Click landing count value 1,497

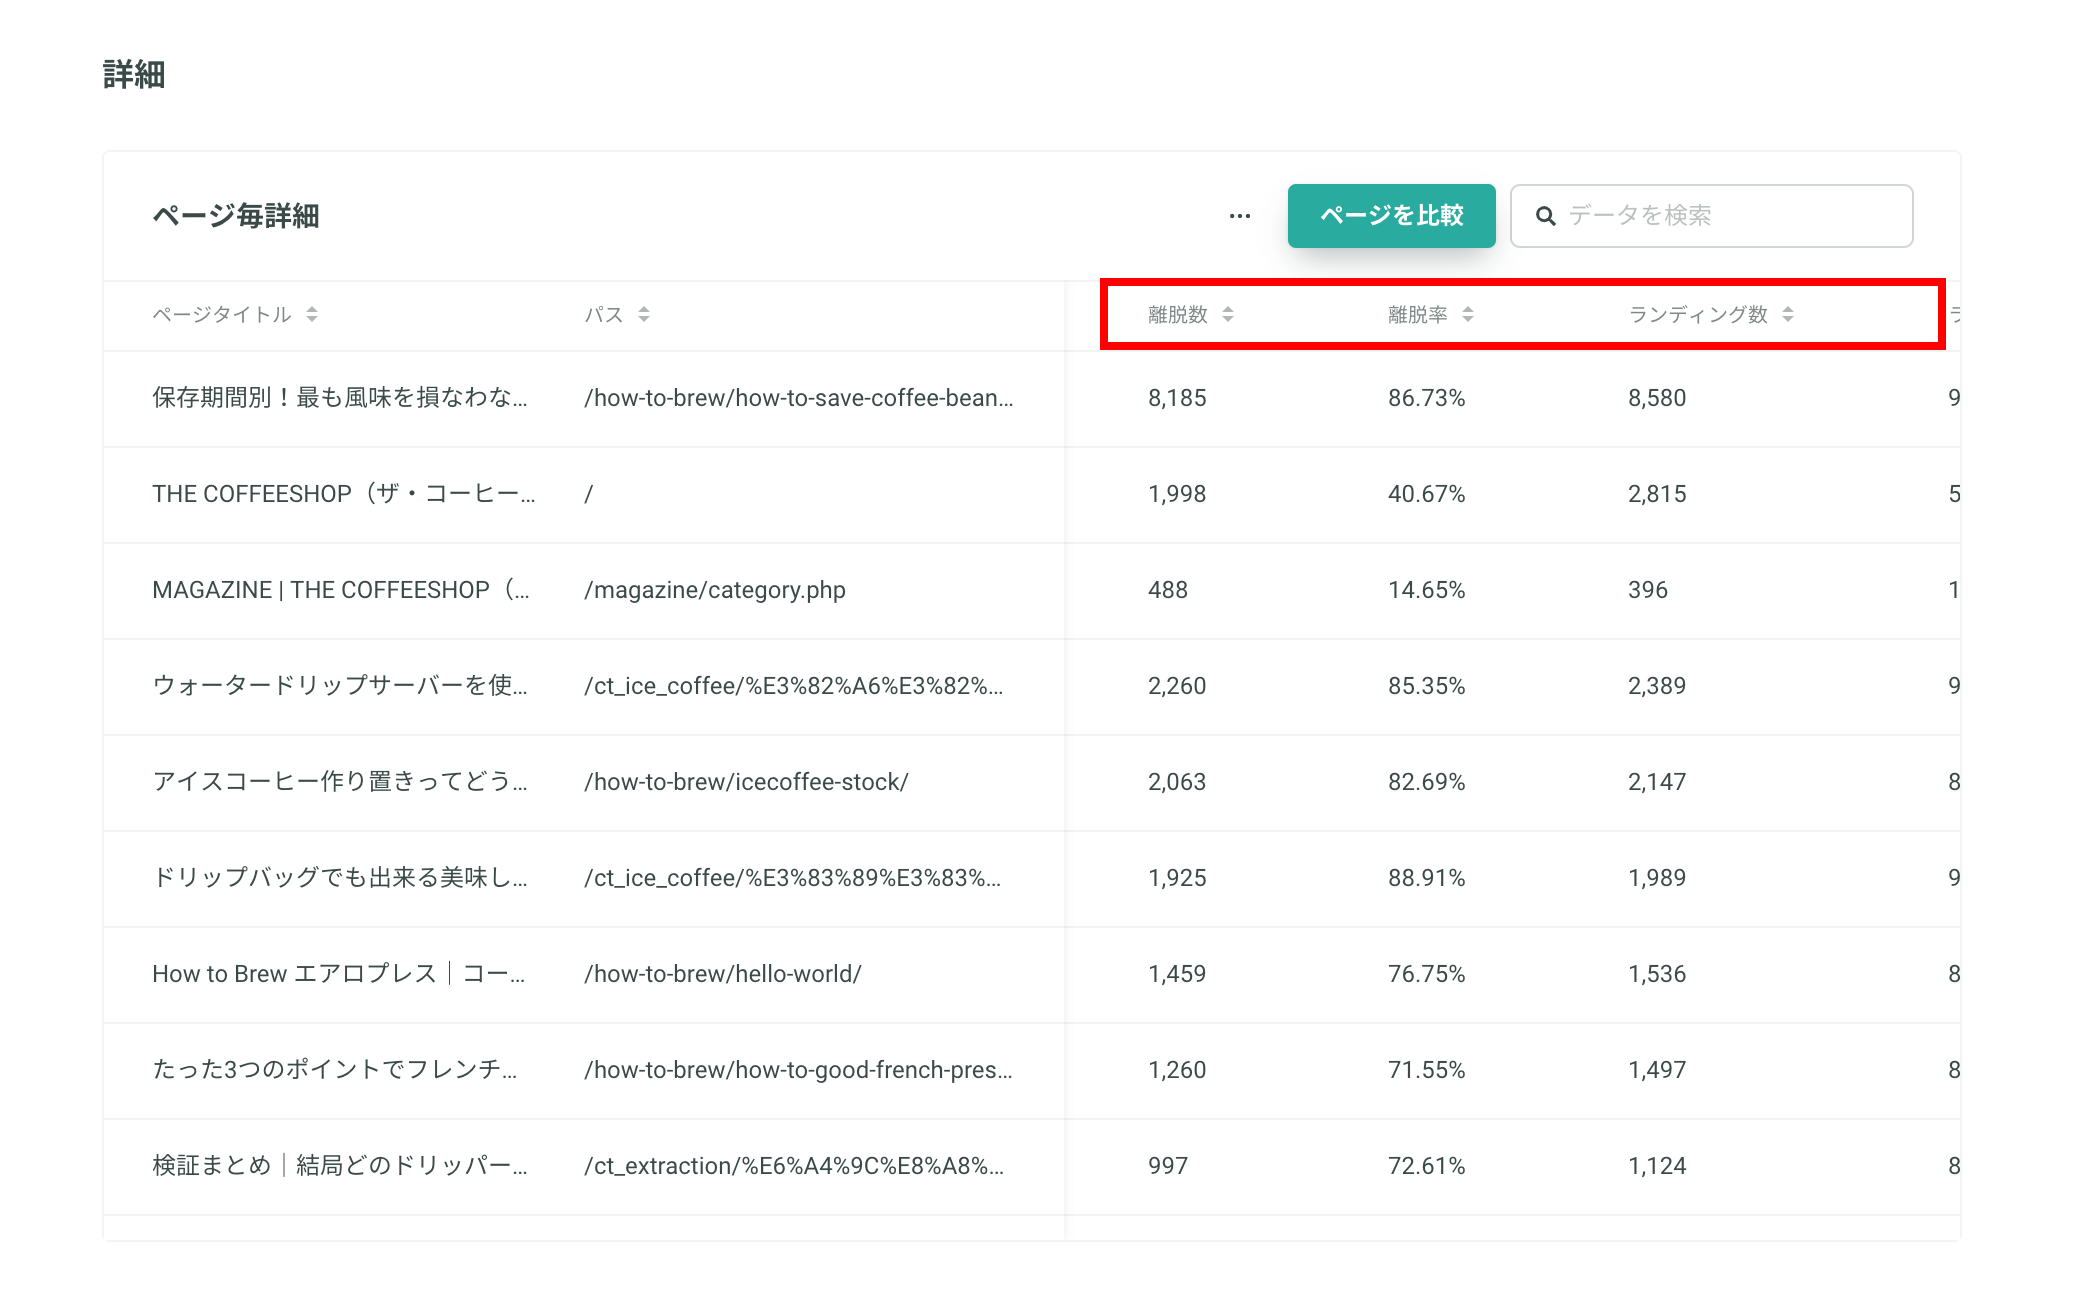1657,1070
